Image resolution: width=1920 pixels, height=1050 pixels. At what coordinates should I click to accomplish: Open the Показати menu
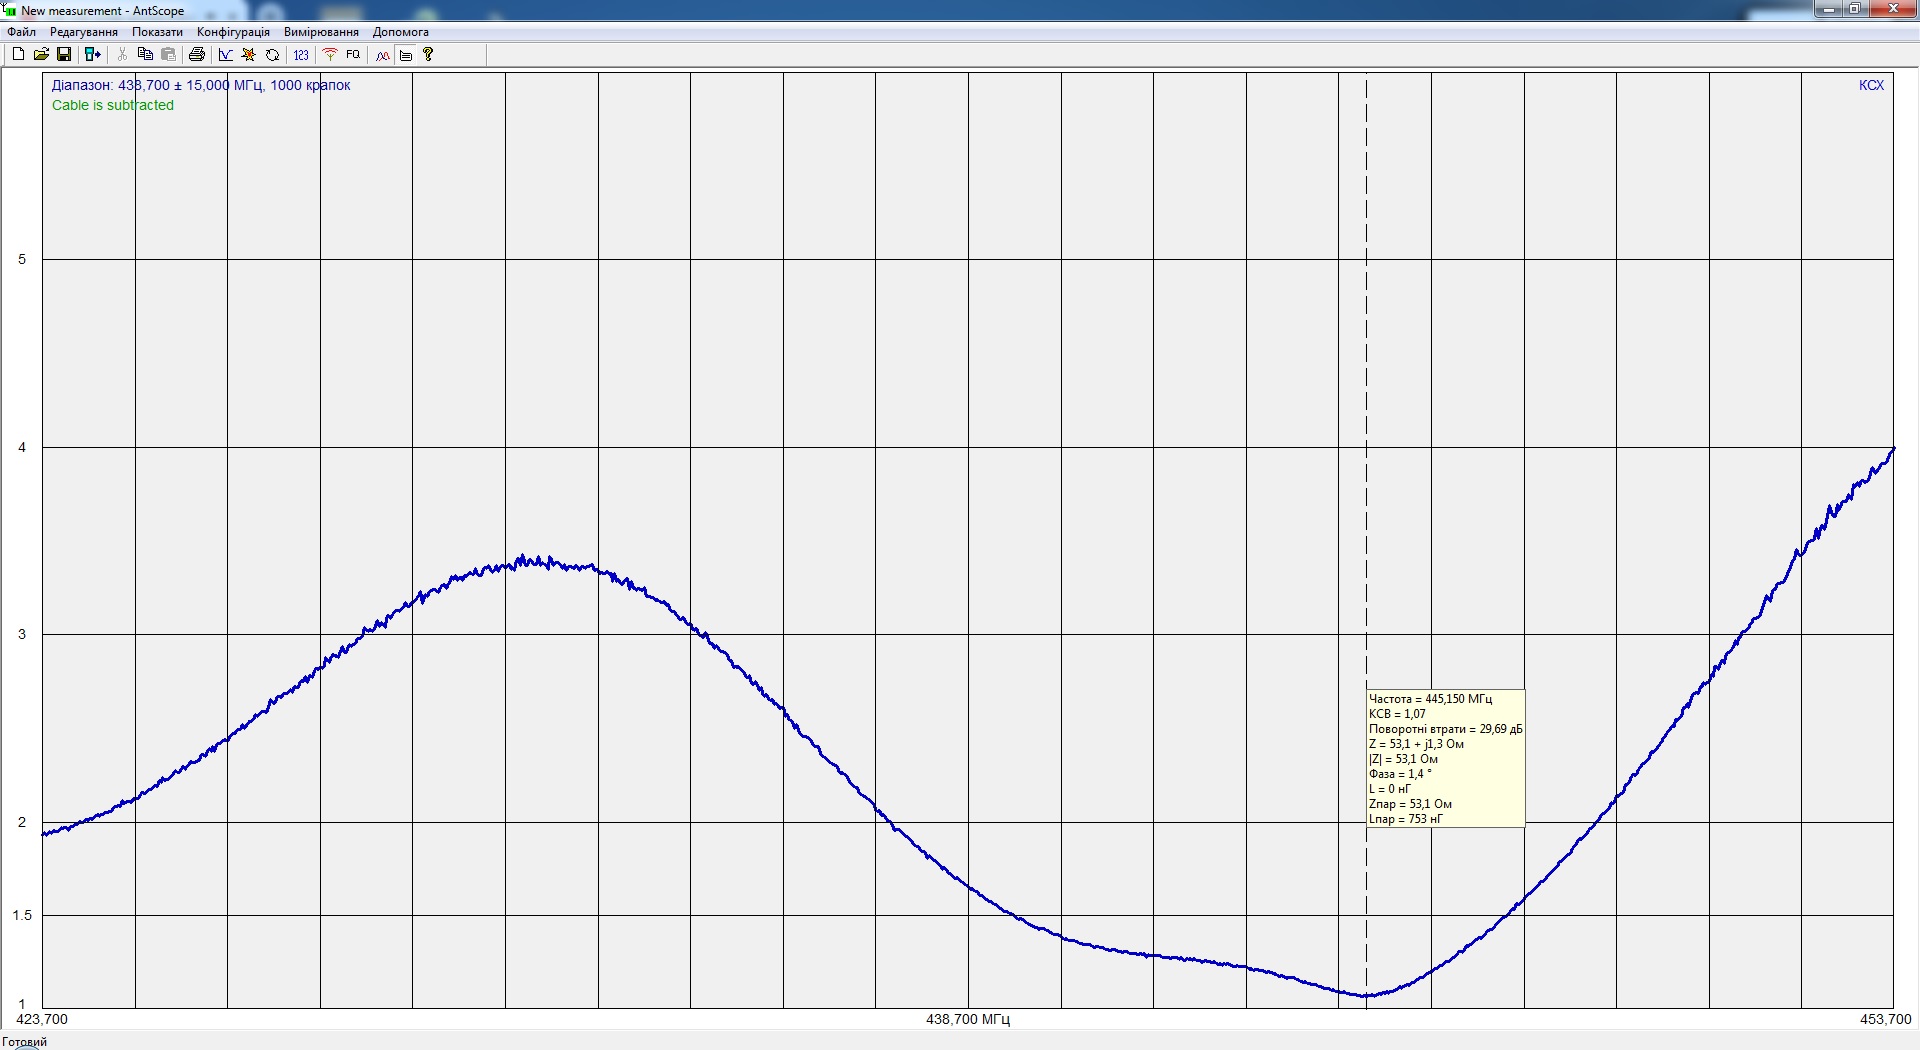[157, 32]
